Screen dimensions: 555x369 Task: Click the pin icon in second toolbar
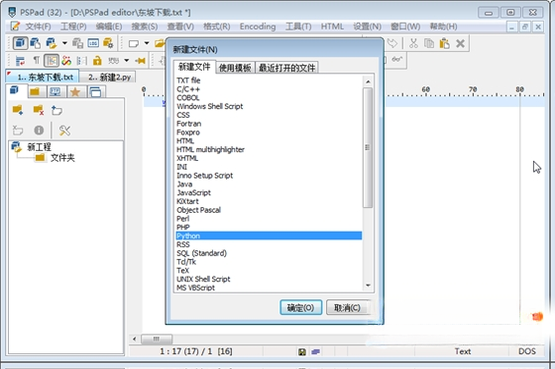(141, 61)
